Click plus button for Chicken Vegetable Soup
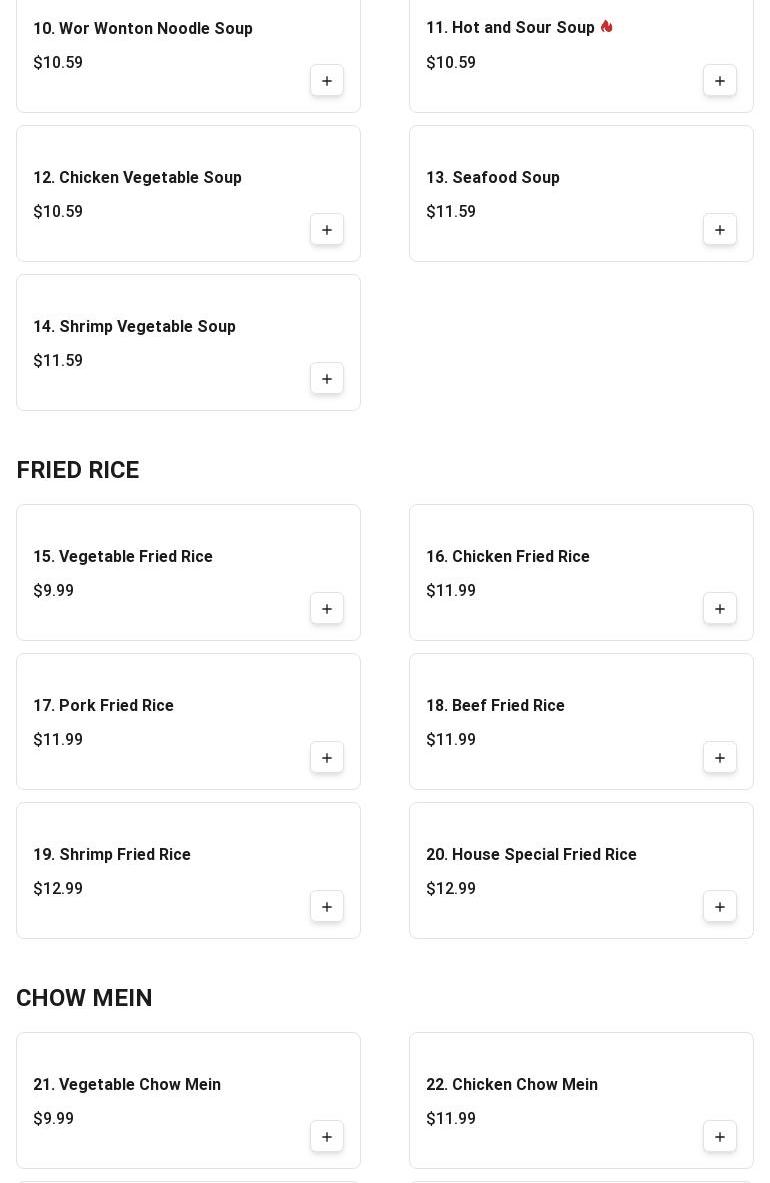The height and width of the screenshot is (1183, 770). pyautogui.click(x=327, y=230)
